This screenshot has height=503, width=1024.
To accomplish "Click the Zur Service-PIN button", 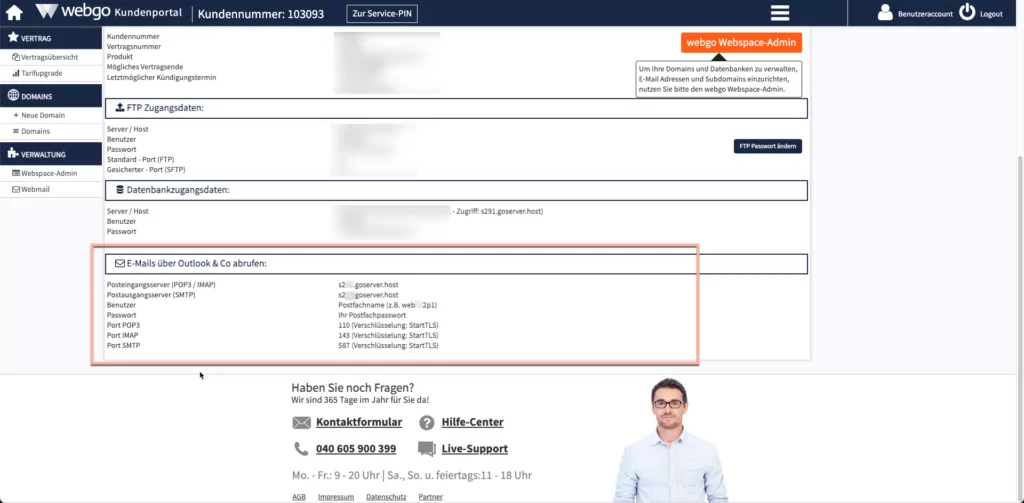I will (x=382, y=14).
